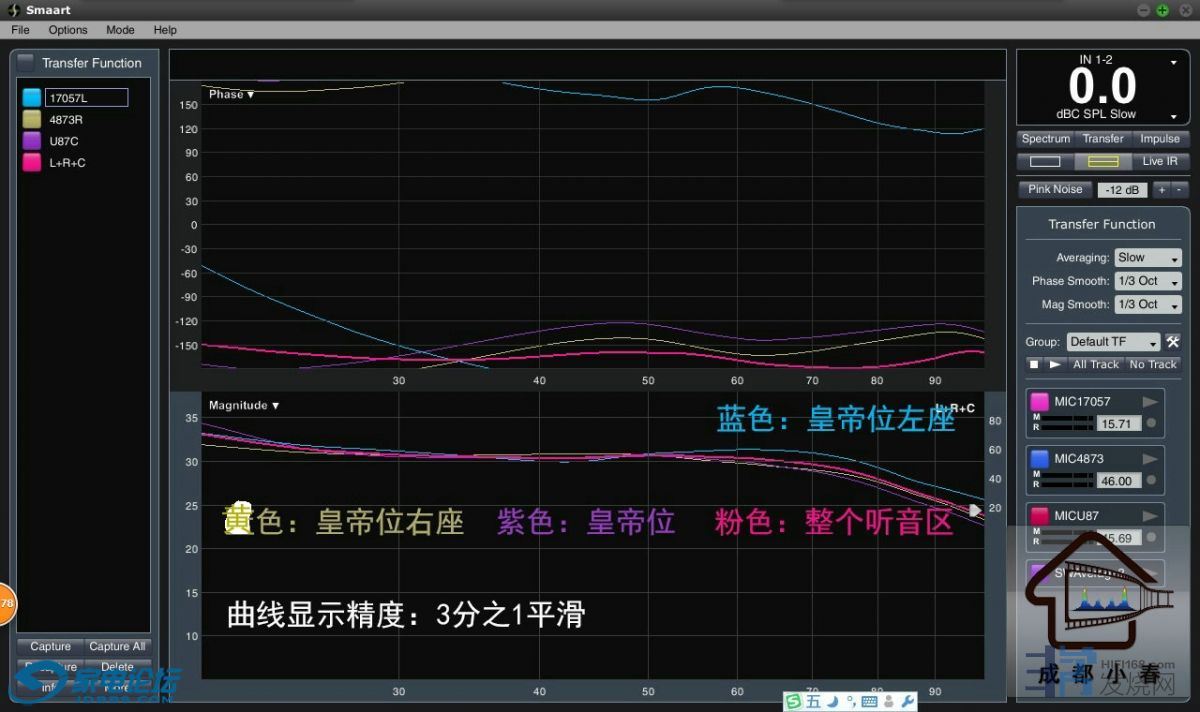The image size is (1200, 712).
Task: Toggle the Pink Noise generator
Action: (x=1054, y=189)
